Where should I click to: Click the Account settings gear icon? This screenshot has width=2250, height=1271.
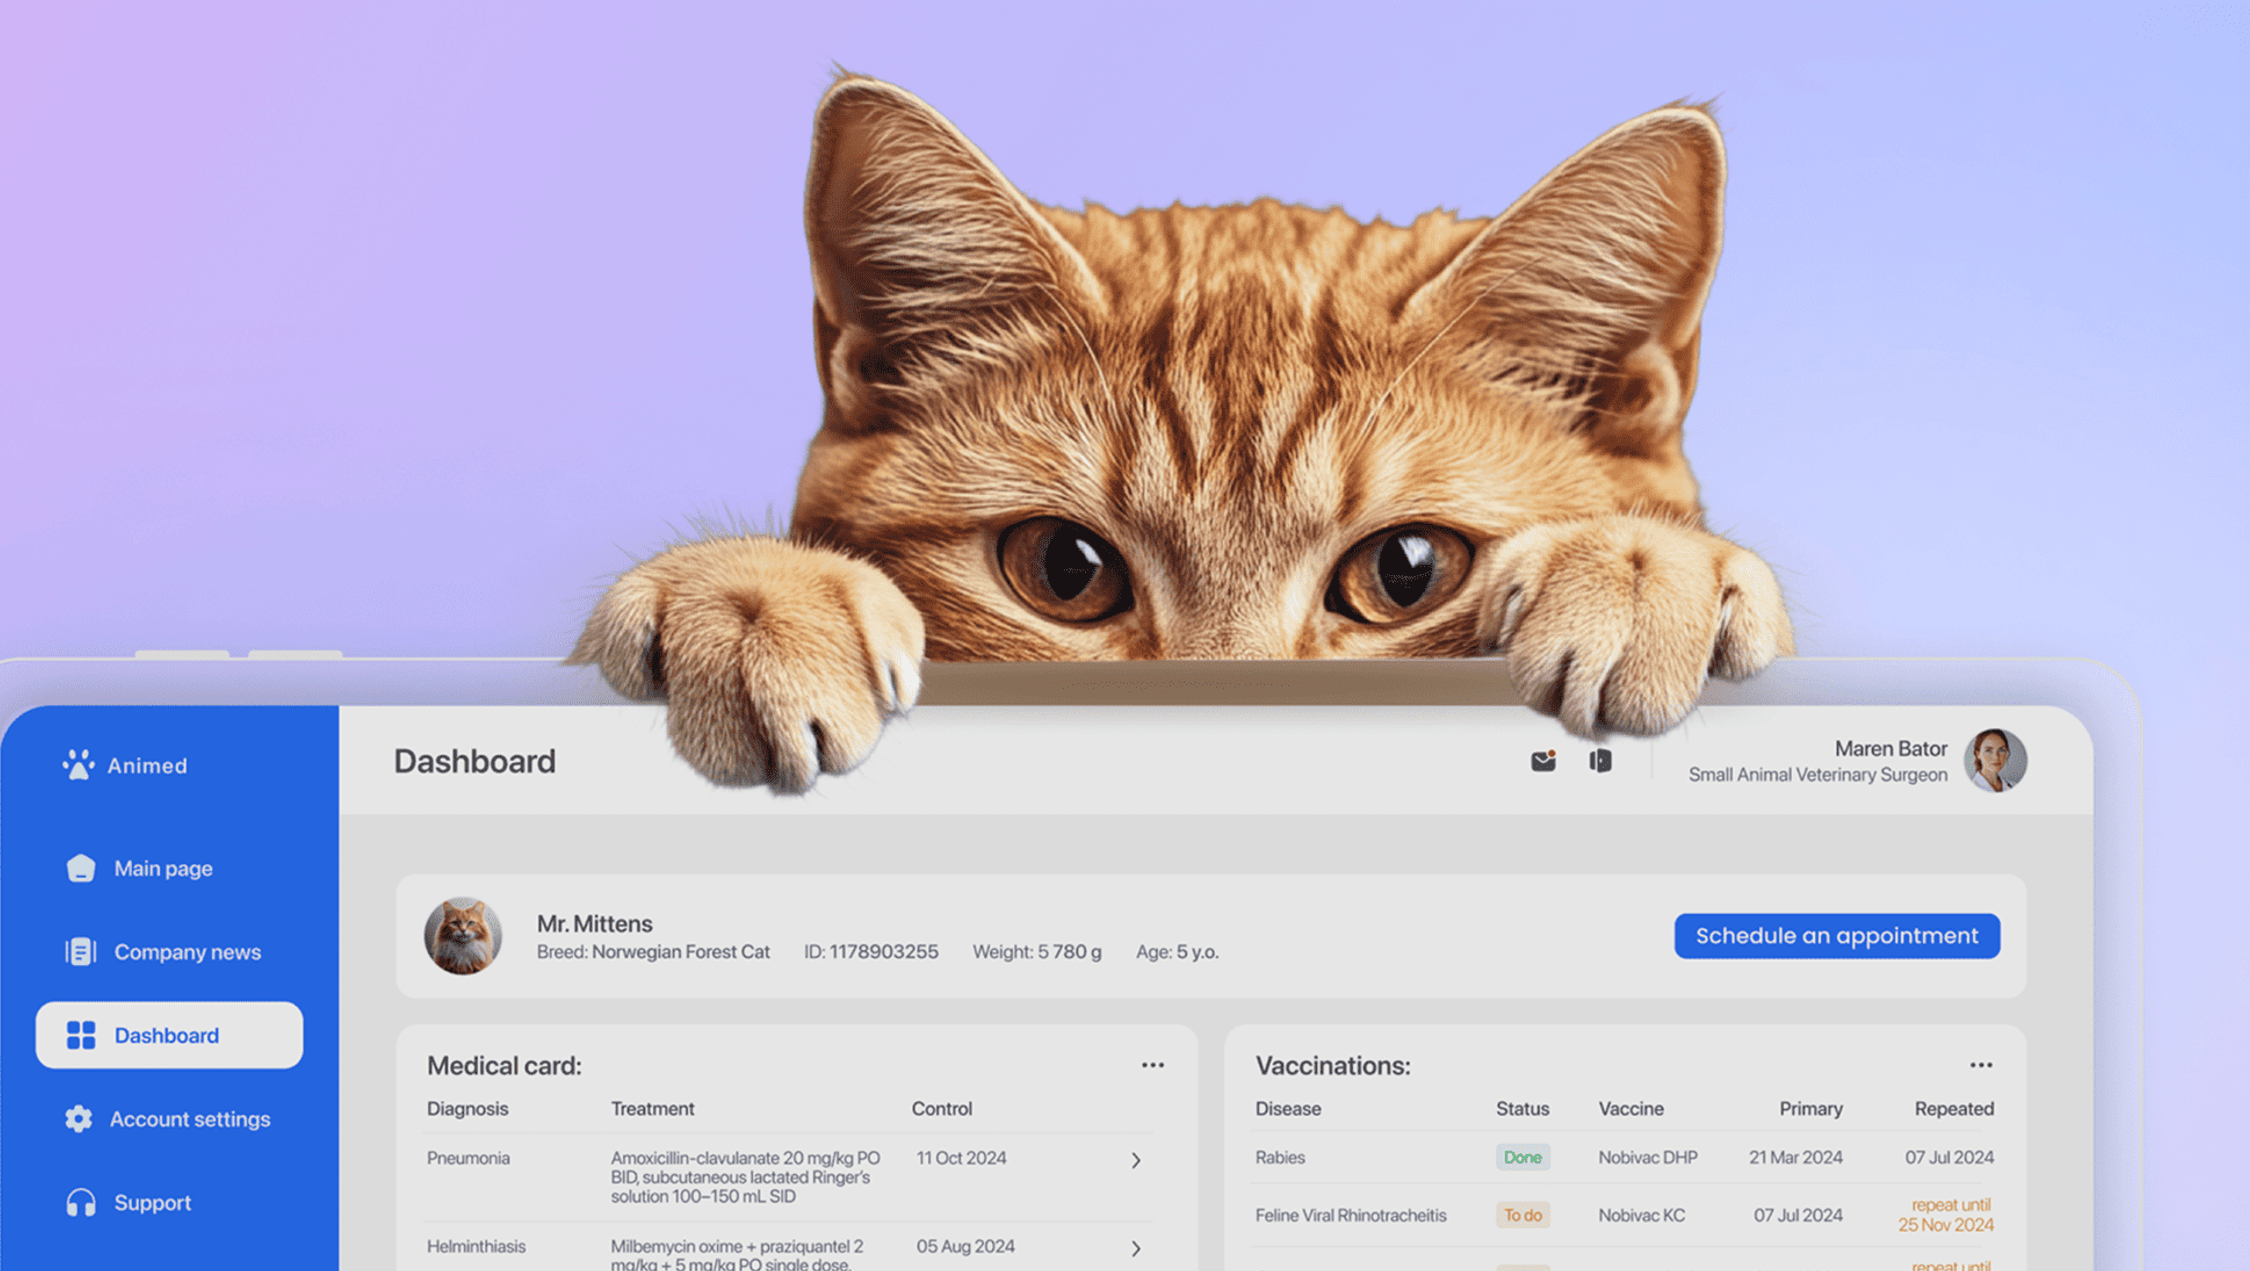coord(79,1119)
